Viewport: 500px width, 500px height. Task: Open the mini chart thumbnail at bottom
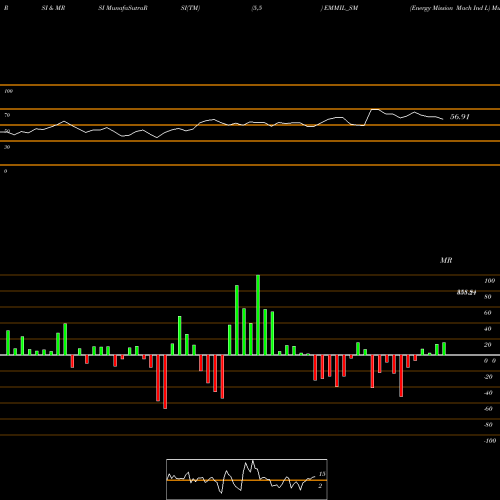click(x=247, y=479)
